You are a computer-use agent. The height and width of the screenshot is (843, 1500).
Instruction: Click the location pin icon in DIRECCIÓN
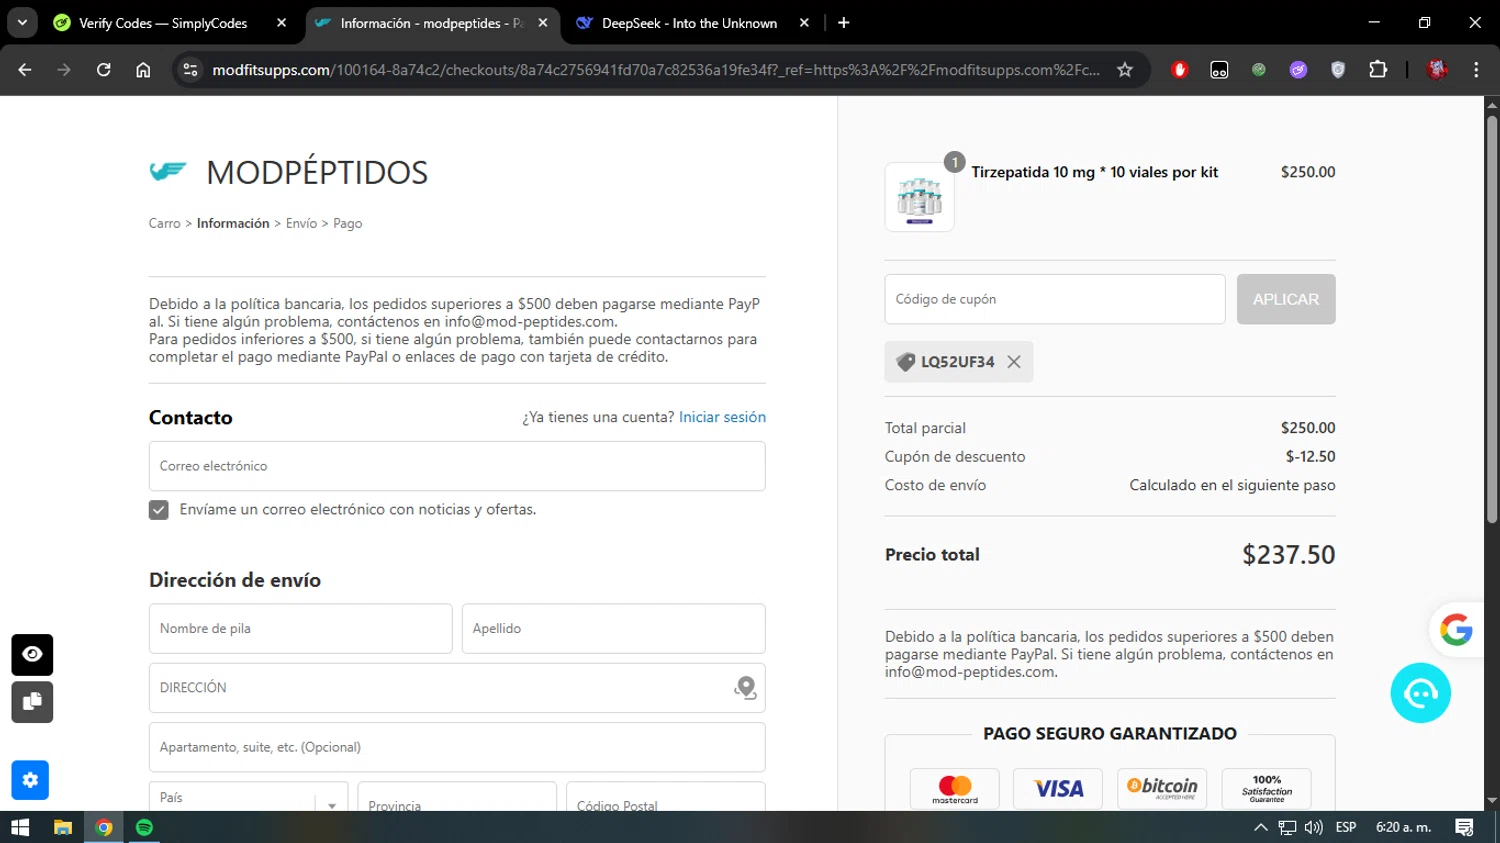coord(745,688)
